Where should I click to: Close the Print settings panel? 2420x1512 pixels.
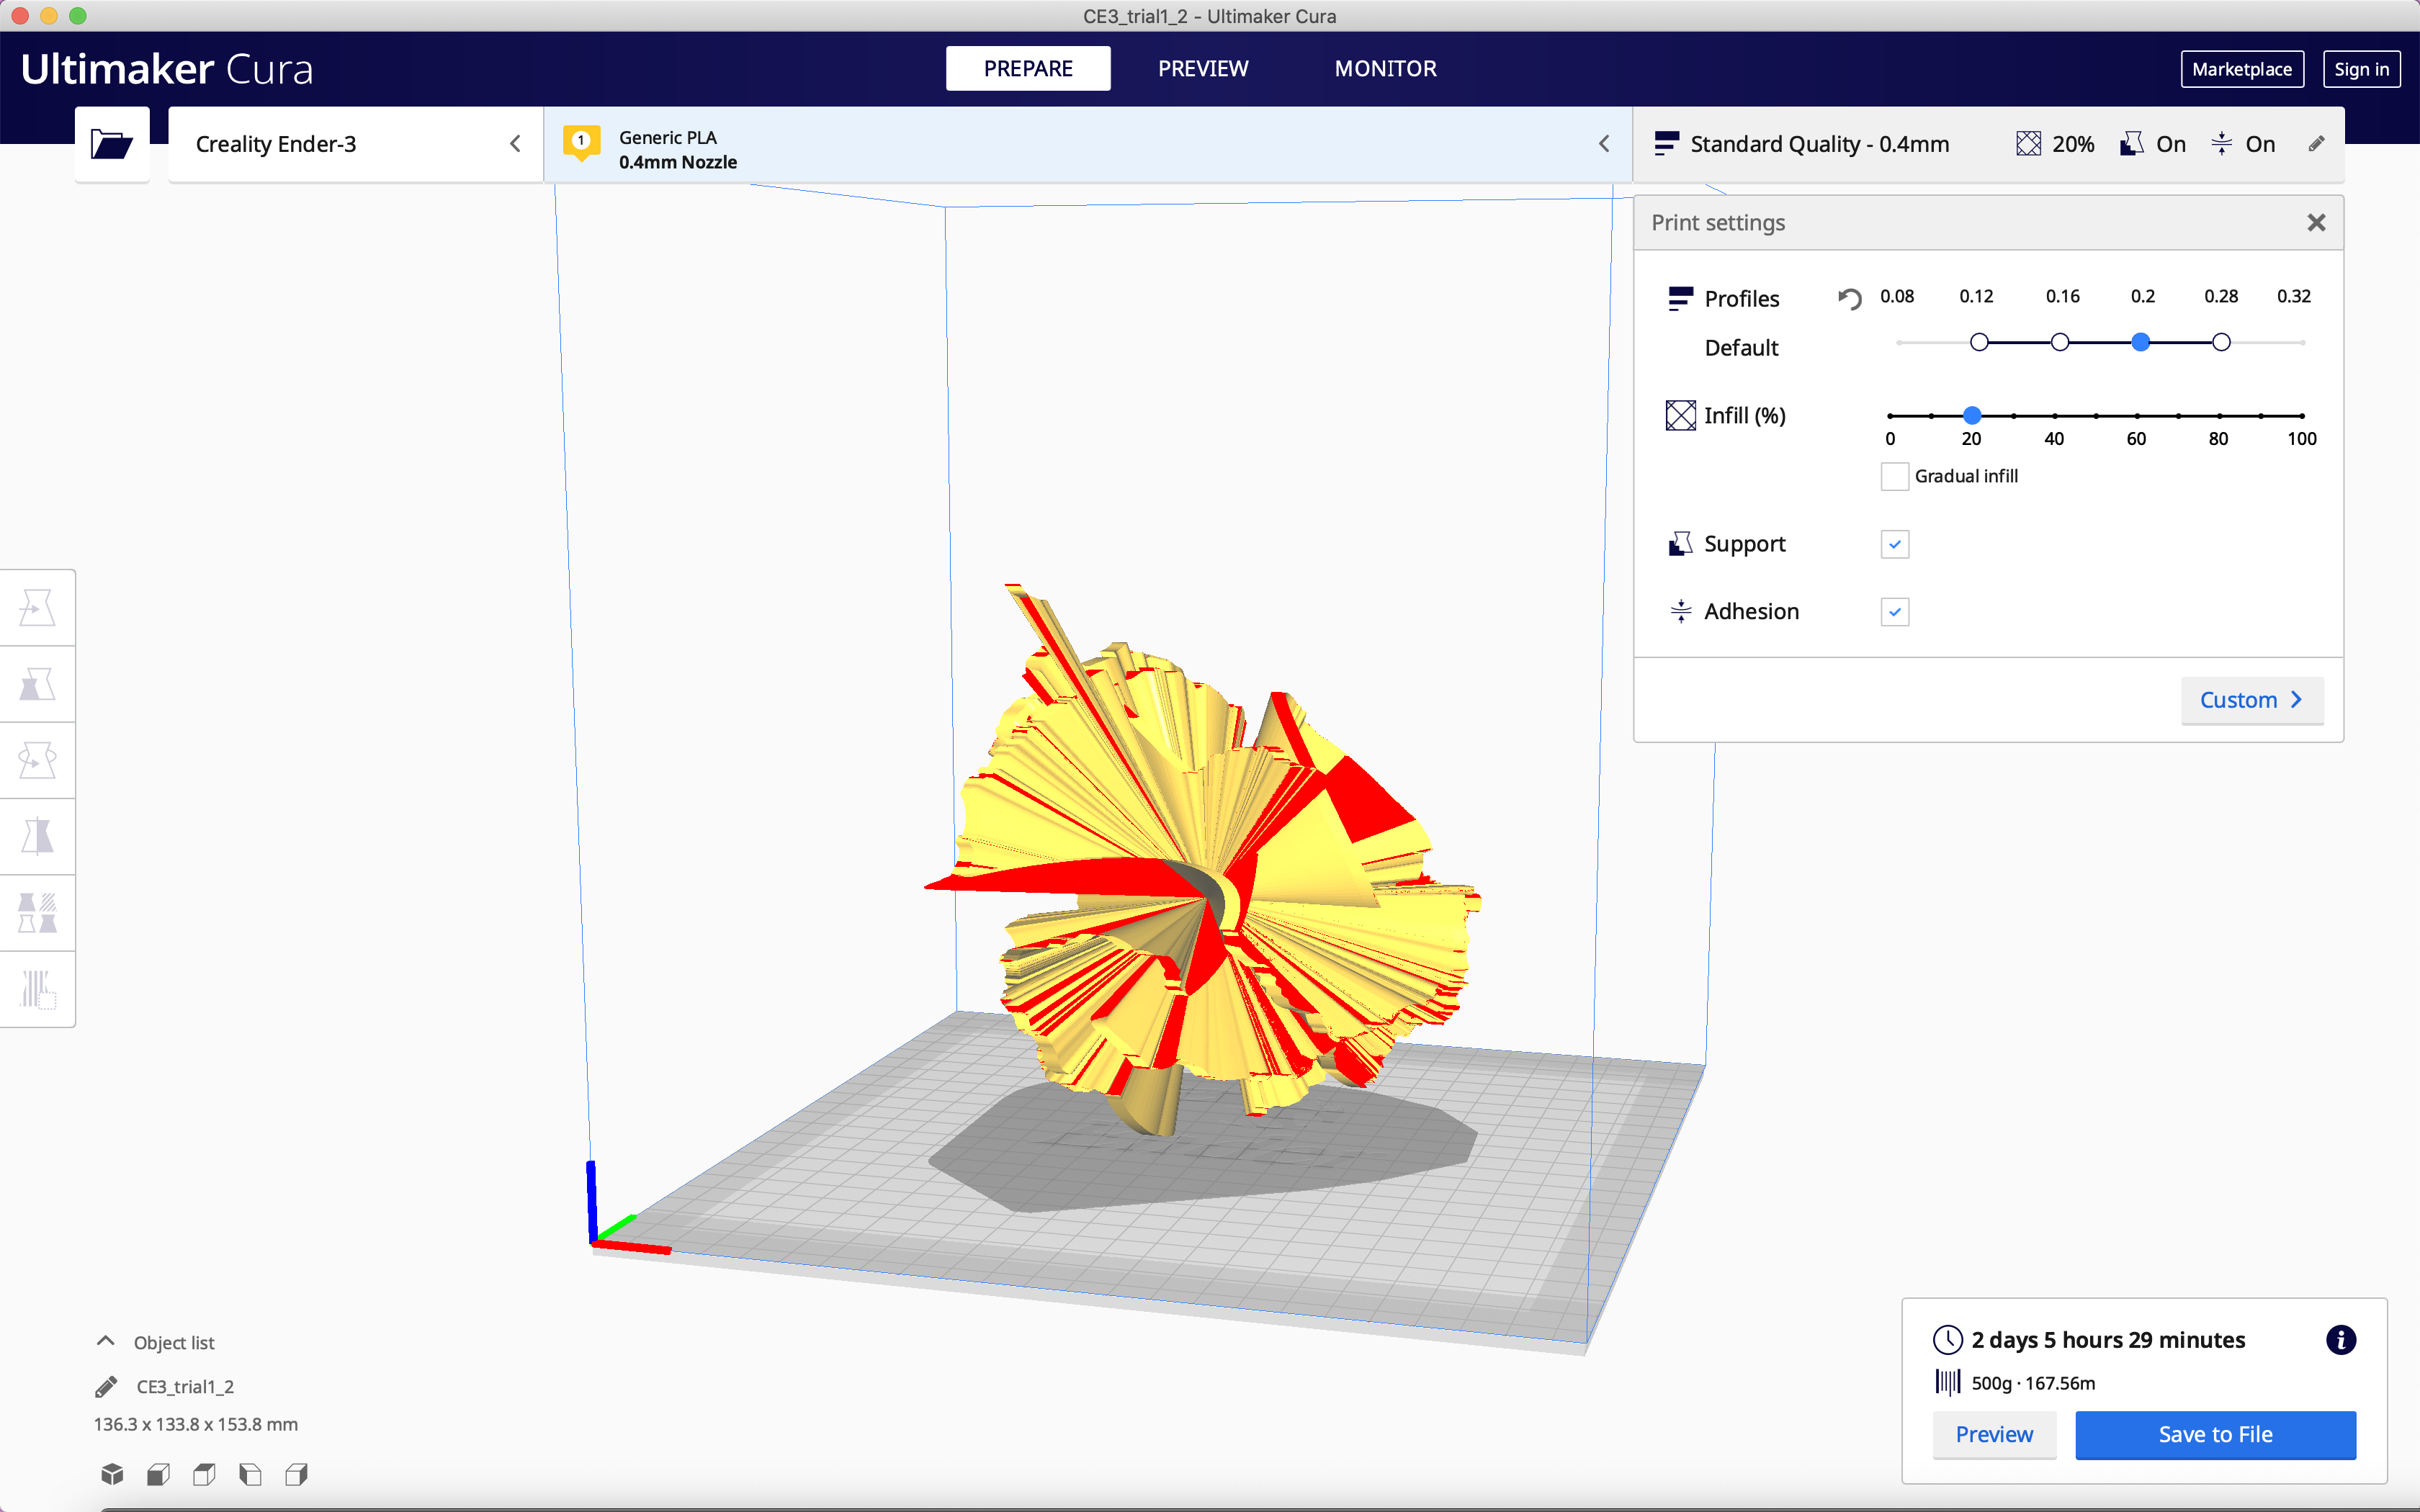(2316, 223)
